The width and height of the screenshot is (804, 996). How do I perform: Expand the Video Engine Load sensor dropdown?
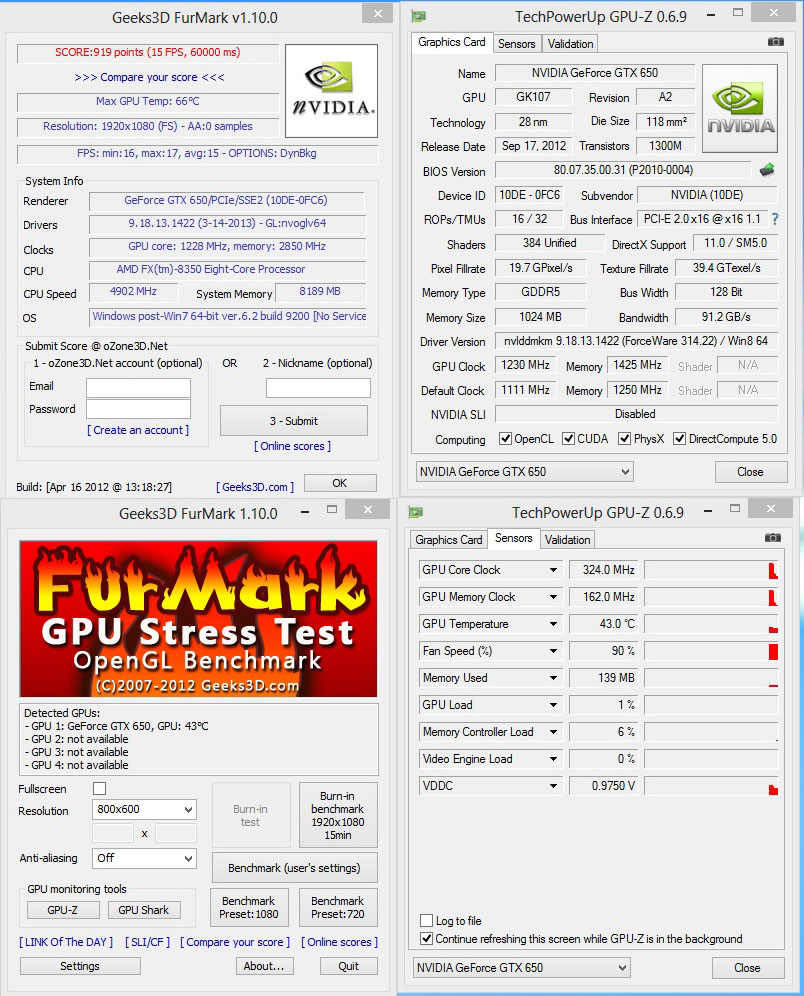(x=553, y=759)
